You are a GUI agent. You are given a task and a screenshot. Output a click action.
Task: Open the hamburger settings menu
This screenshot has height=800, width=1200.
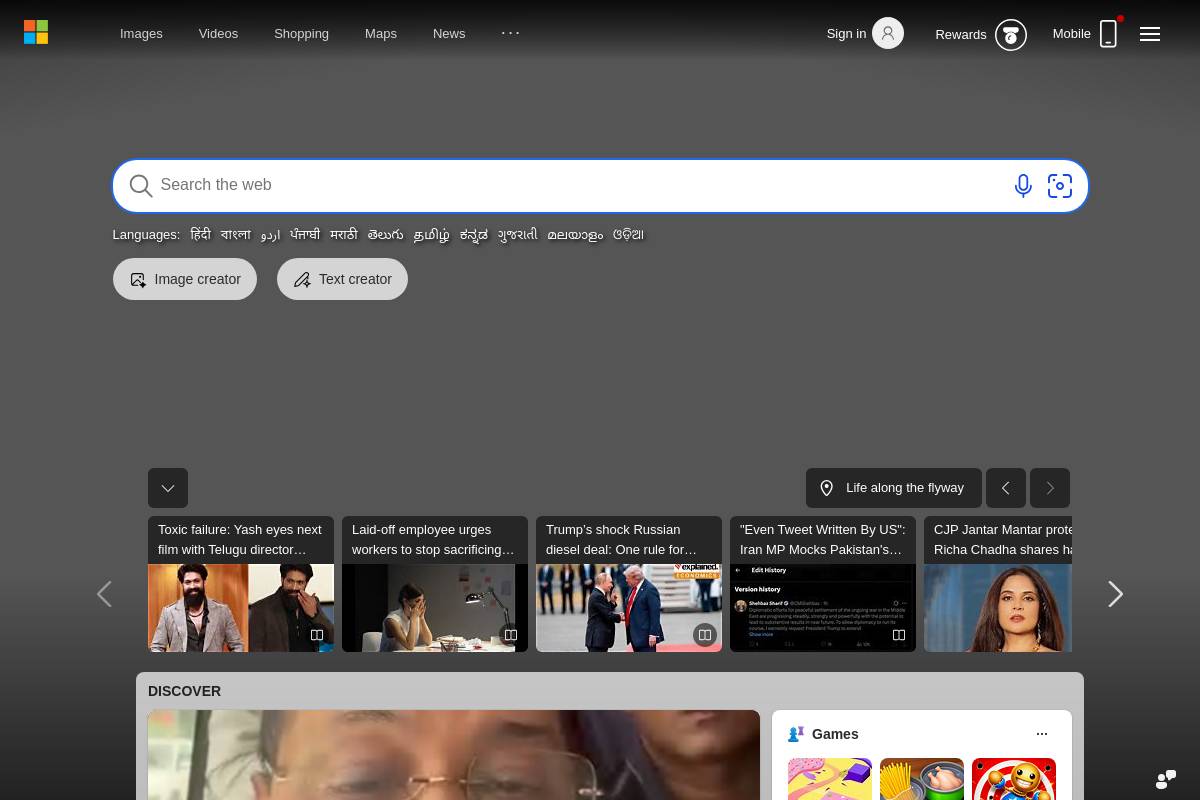(x=1150, y=34)
